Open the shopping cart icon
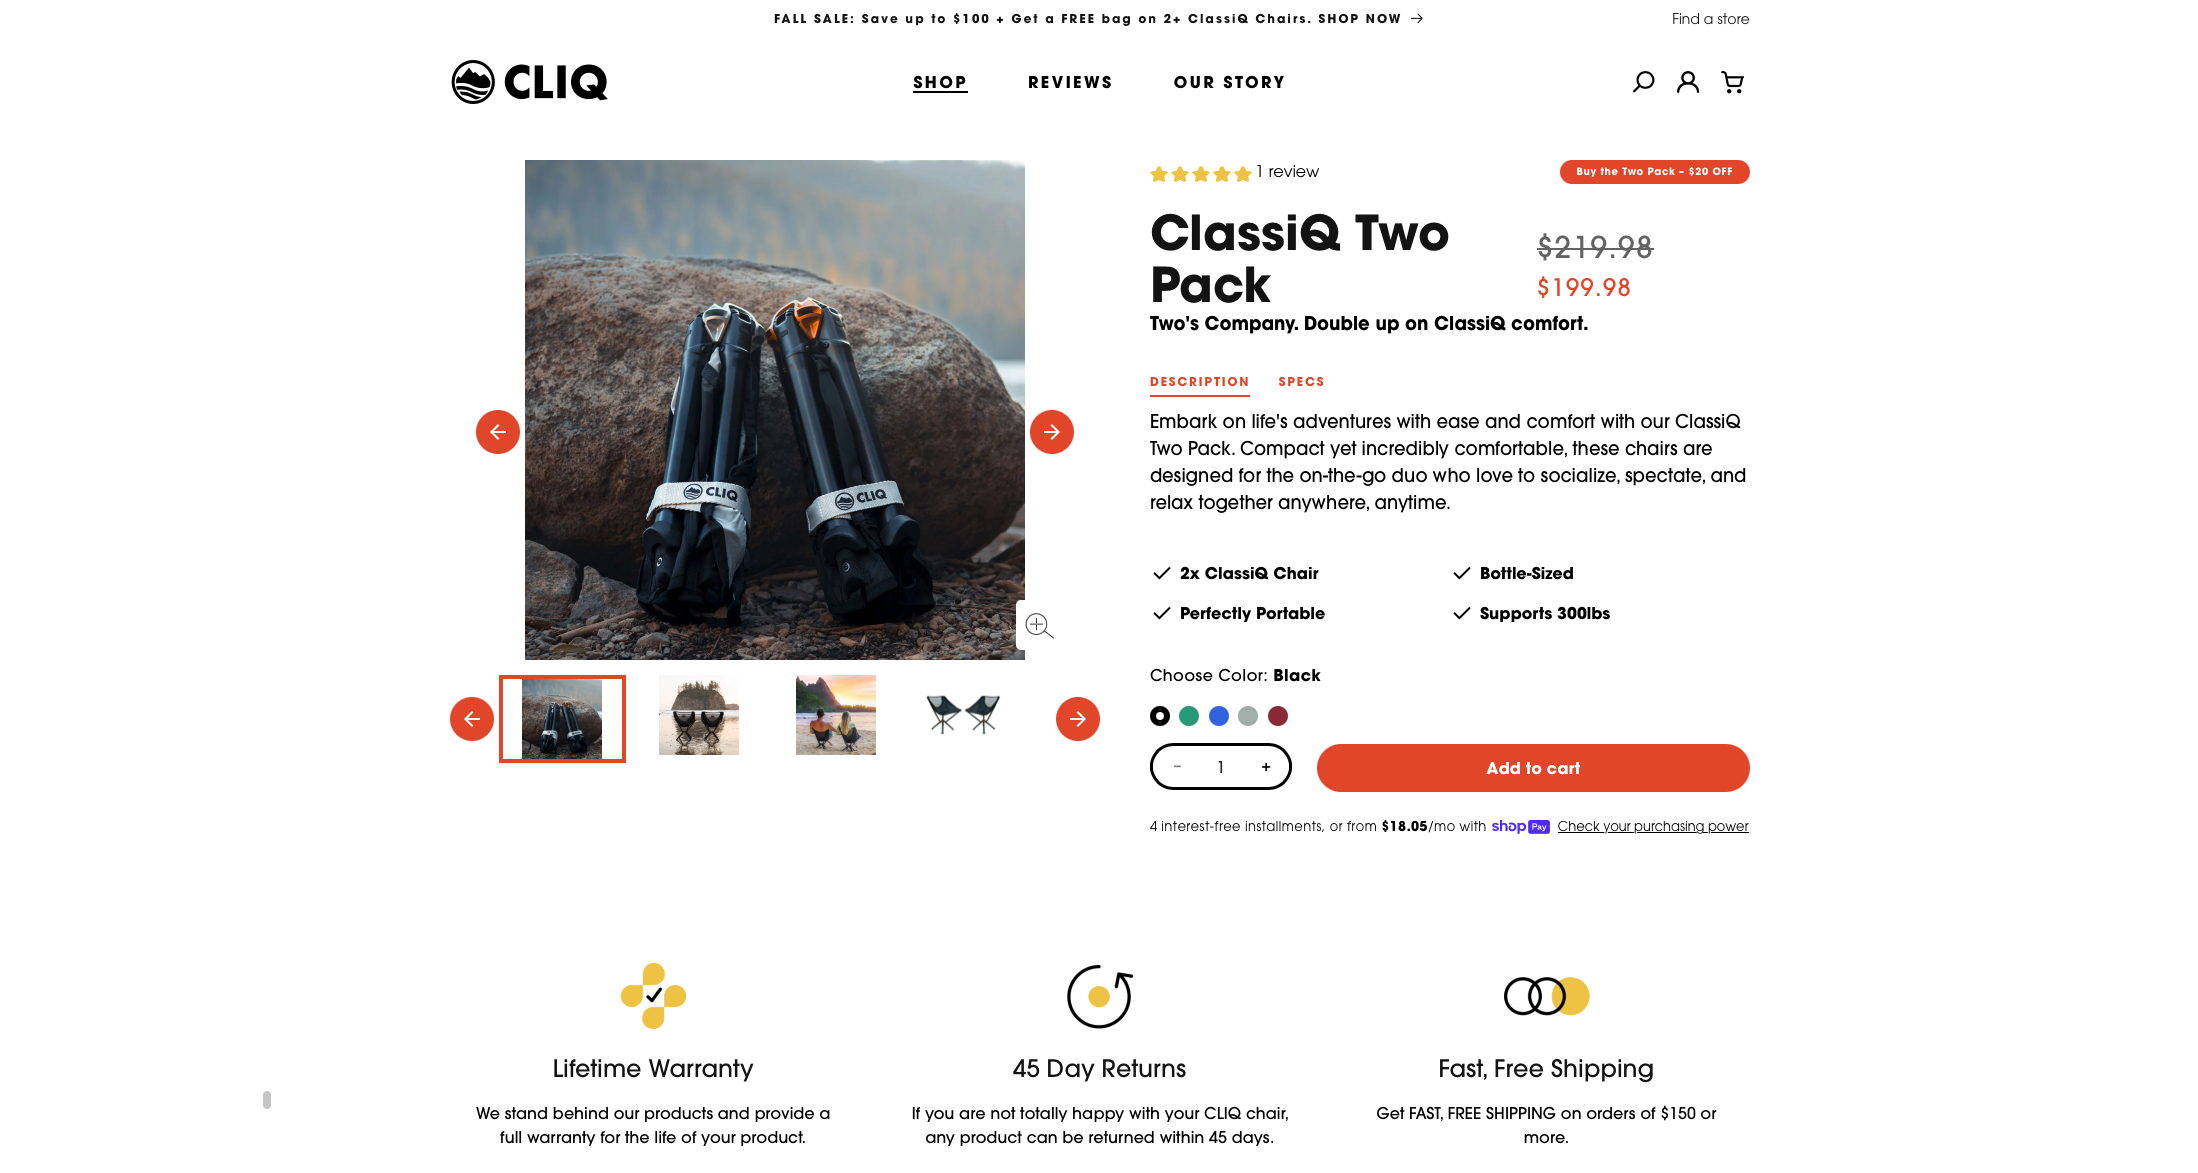This screenshot has width=2198, height=1173. point(1733,82)
